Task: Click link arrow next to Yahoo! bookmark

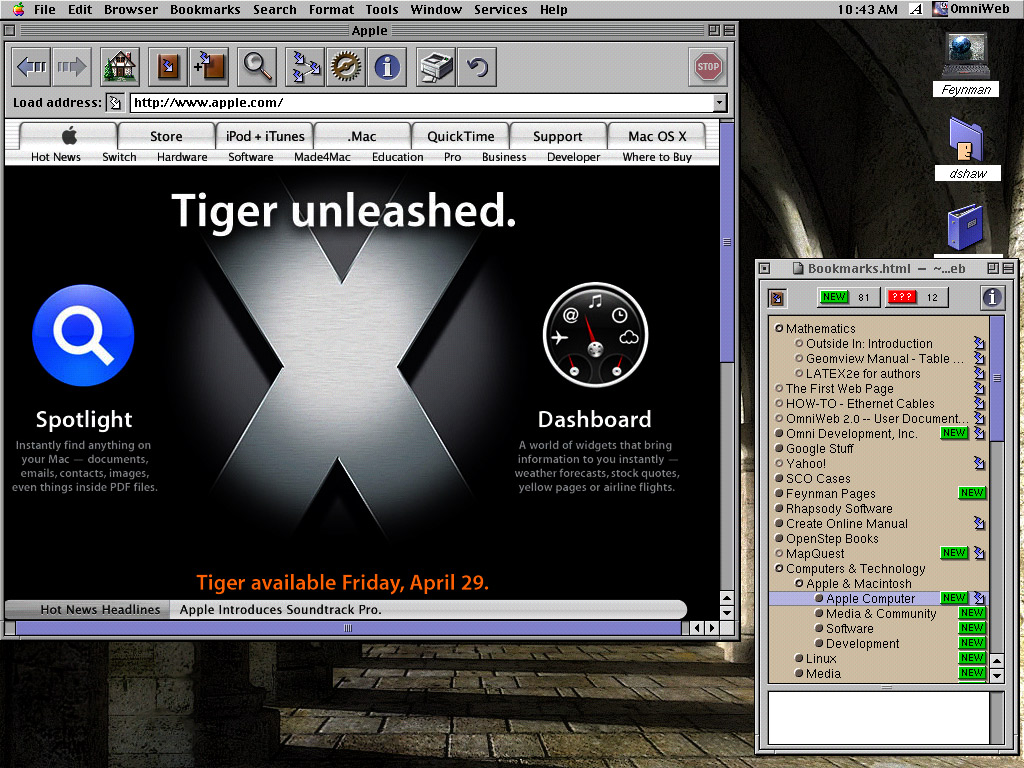Action: (x=979, y=463)
